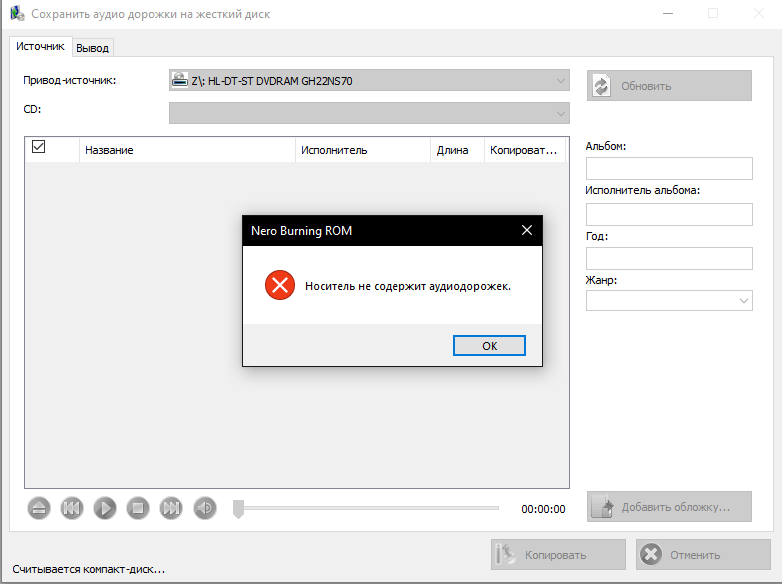This screenshot has height=584, width=782.
Task: Click the eject disc button
Action: pyautogui.click(x=39, y=508)
